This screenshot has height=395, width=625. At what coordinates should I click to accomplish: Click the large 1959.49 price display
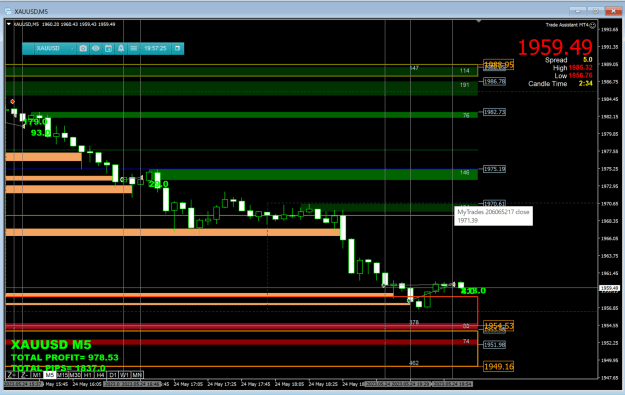point(555,47)
